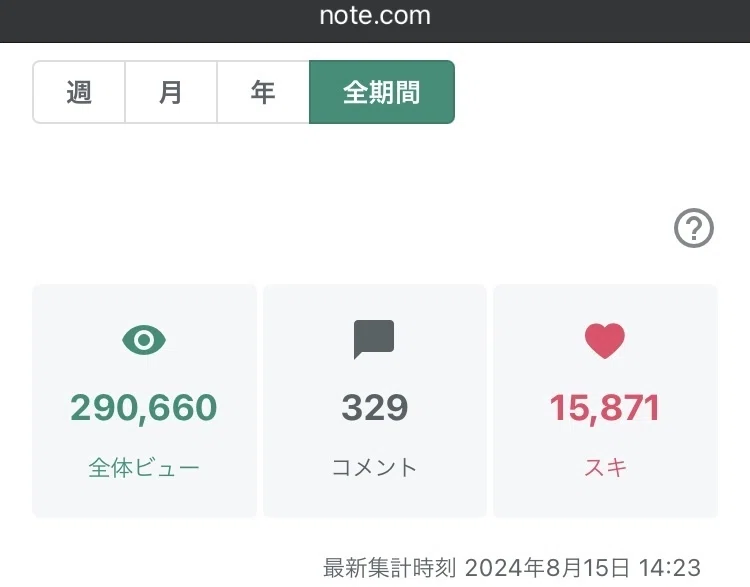Open the comments stat card
The image size is (750, 587).
pos(375,401)
